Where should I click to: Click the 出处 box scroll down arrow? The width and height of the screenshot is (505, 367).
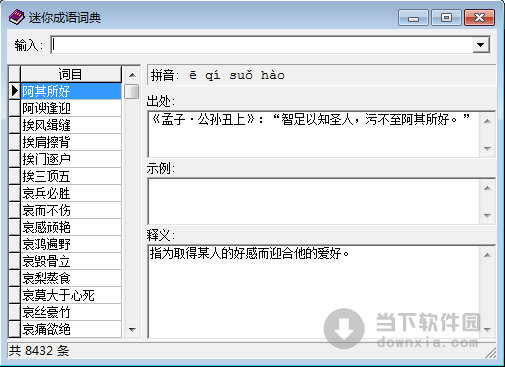pos(487,148)
